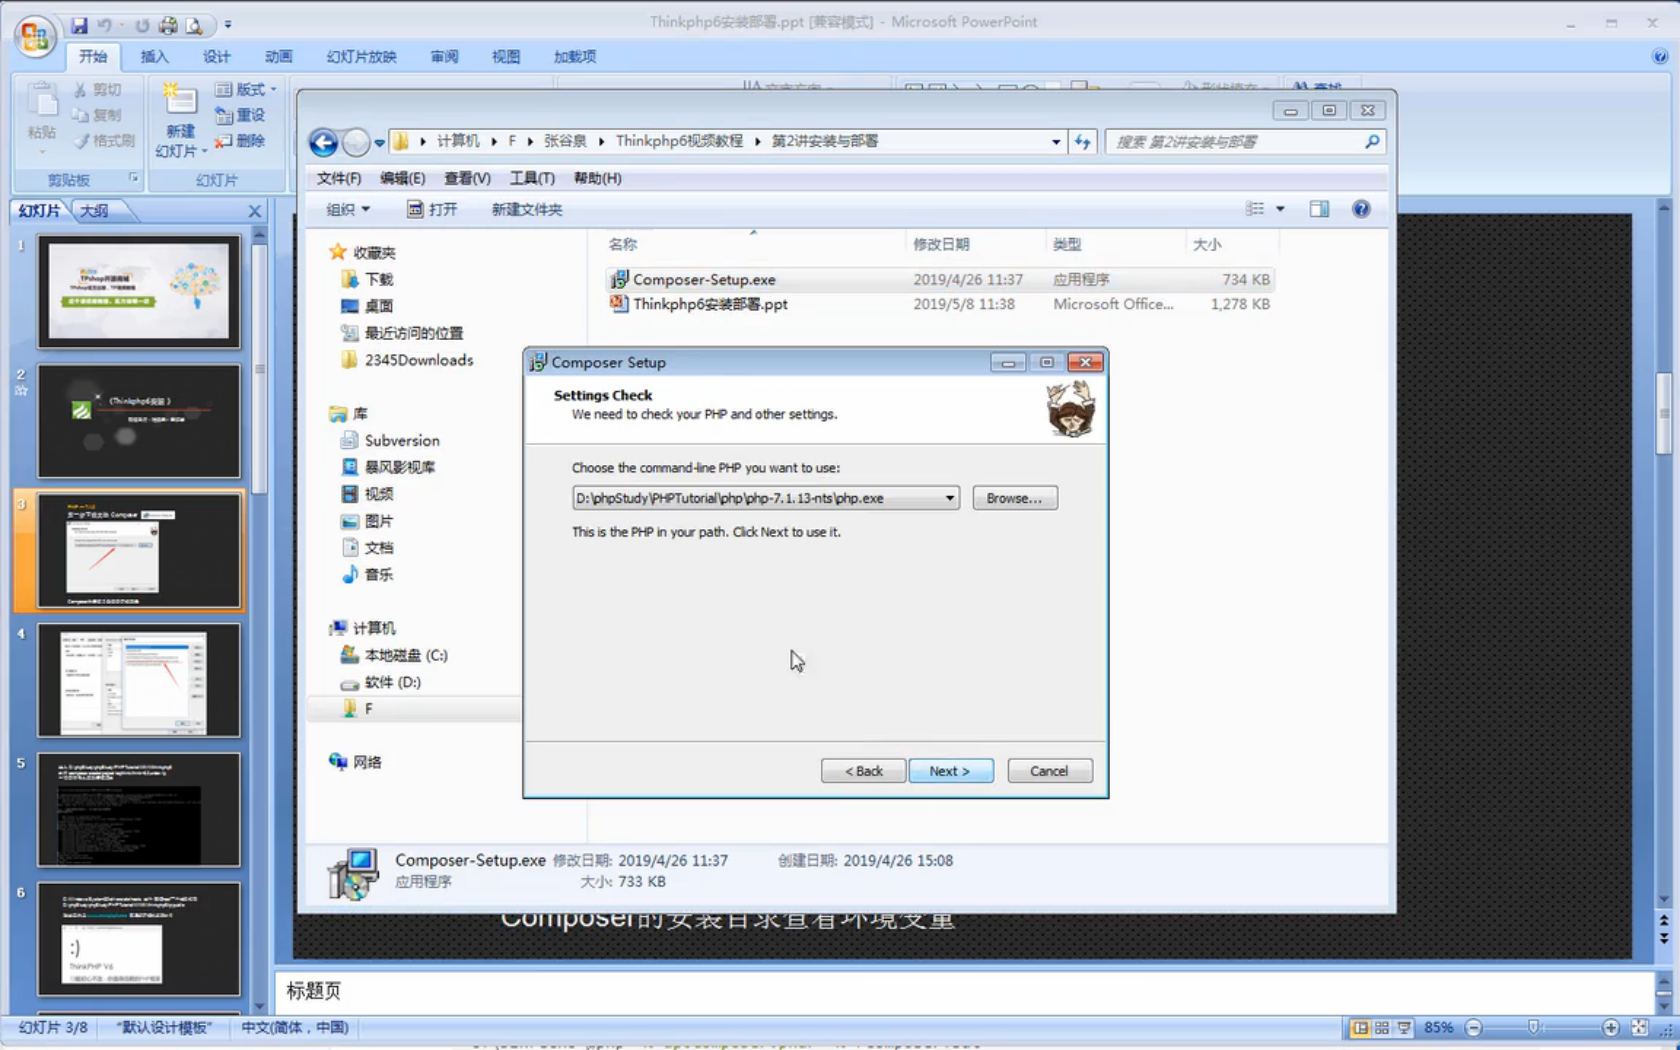The width and height of the screenshot is (1680, 1050).
Task: Open 本地磁盘 (C:) drive
Action: (x=394, y=655)
